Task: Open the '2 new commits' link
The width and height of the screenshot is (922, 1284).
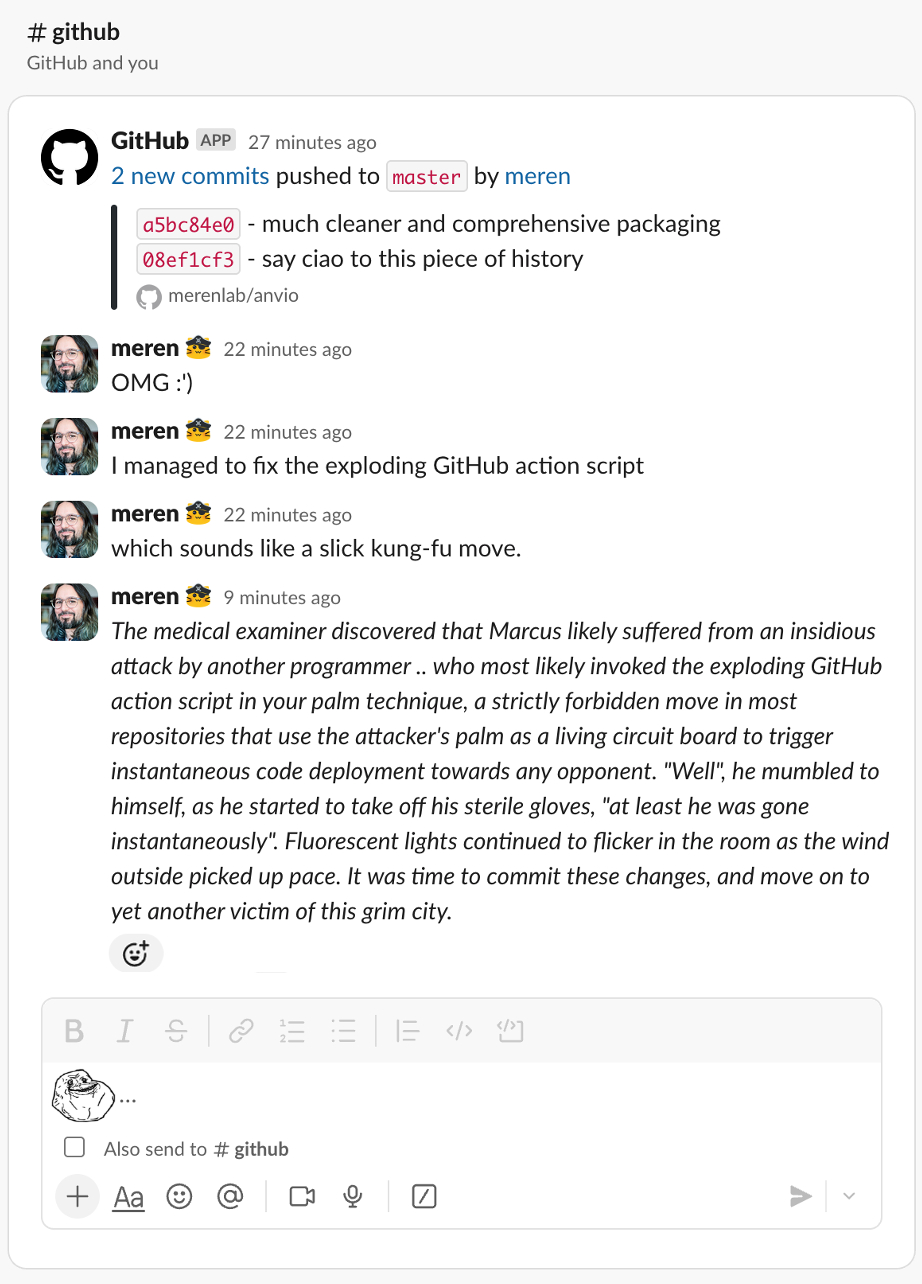Action: 190,176
